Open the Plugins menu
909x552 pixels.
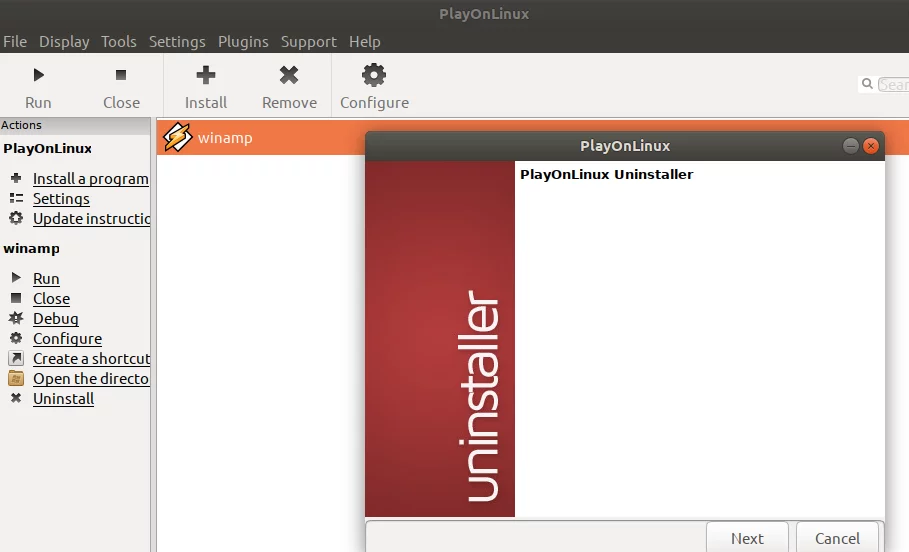(243, 42)
